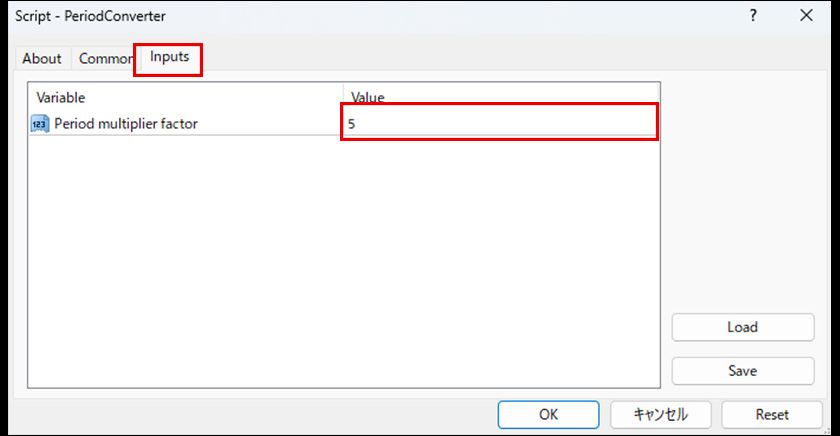
Task: Select the Inputs tab
Action: pos(169,57)
